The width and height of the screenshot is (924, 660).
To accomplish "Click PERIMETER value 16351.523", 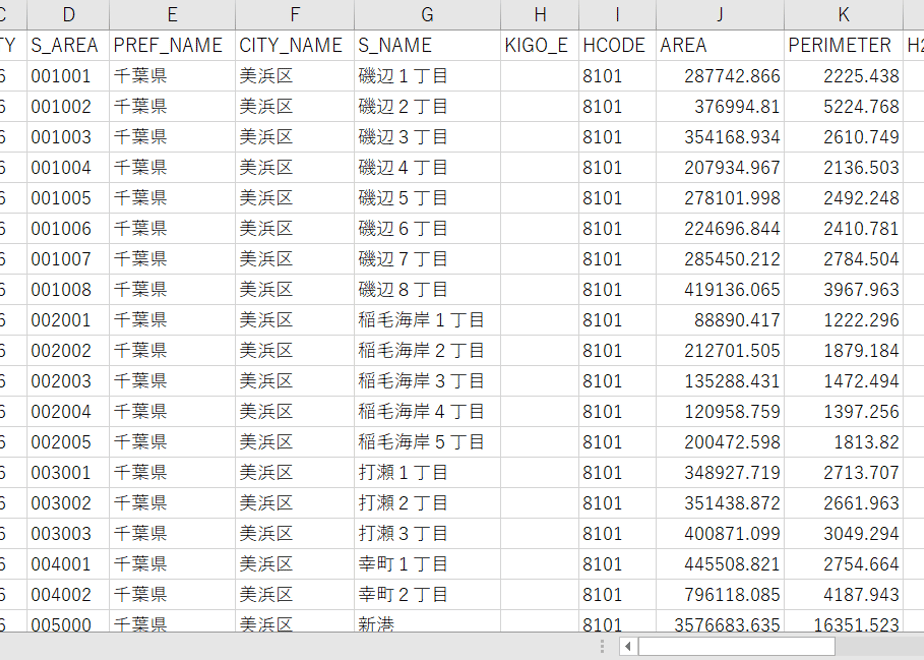I will point(844,622).
